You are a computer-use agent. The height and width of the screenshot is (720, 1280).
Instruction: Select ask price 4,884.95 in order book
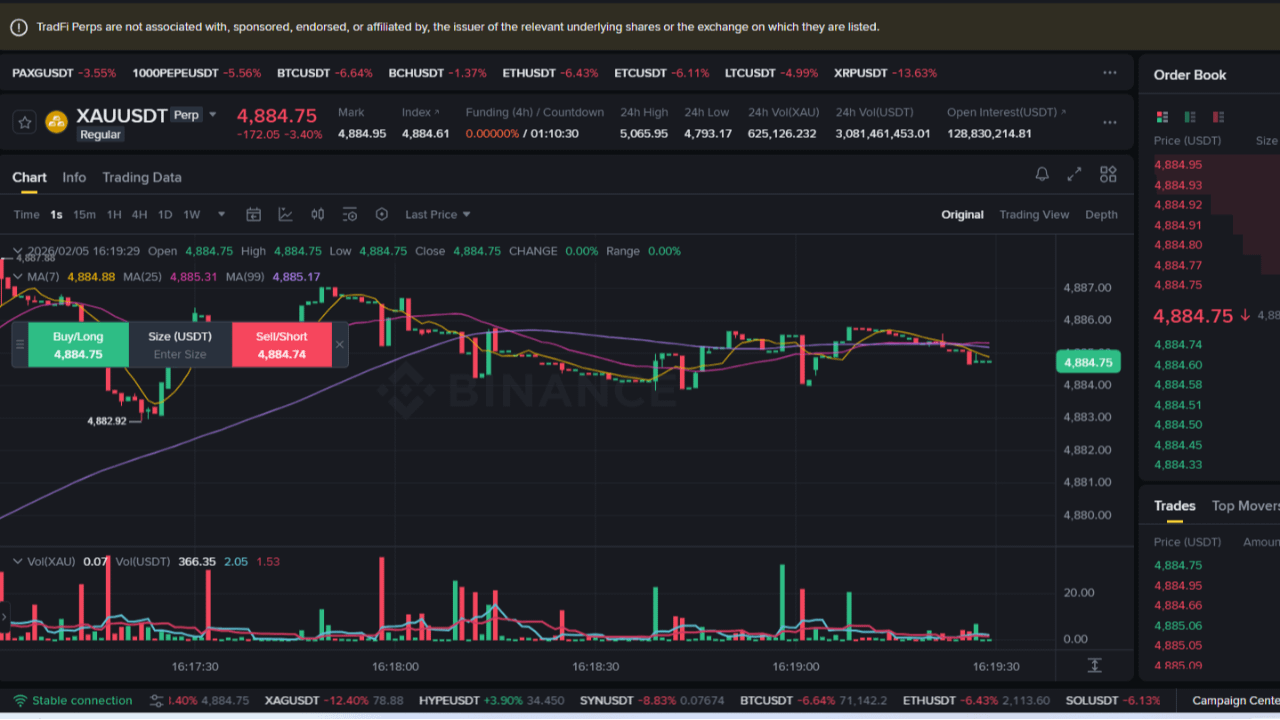1178,165
